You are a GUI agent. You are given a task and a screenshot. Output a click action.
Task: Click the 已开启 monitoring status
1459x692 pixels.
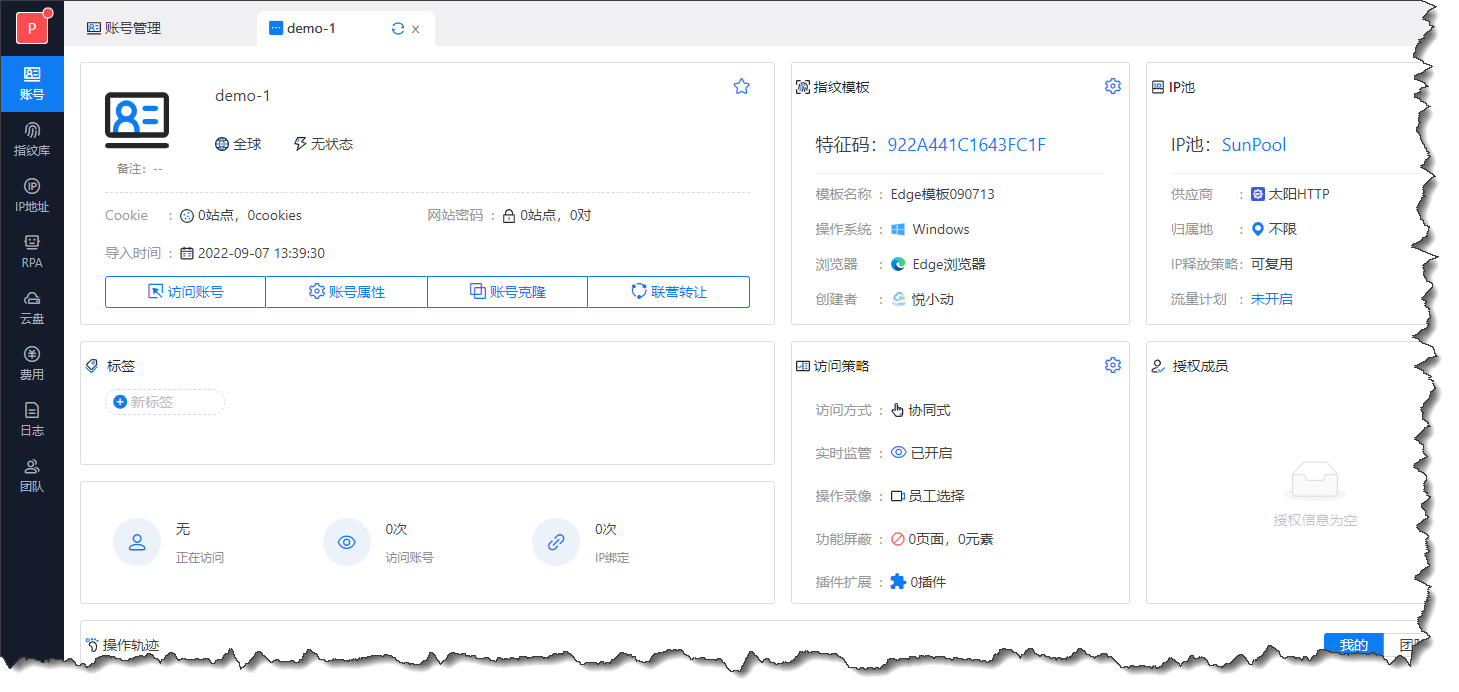click(x=931, y=453)
